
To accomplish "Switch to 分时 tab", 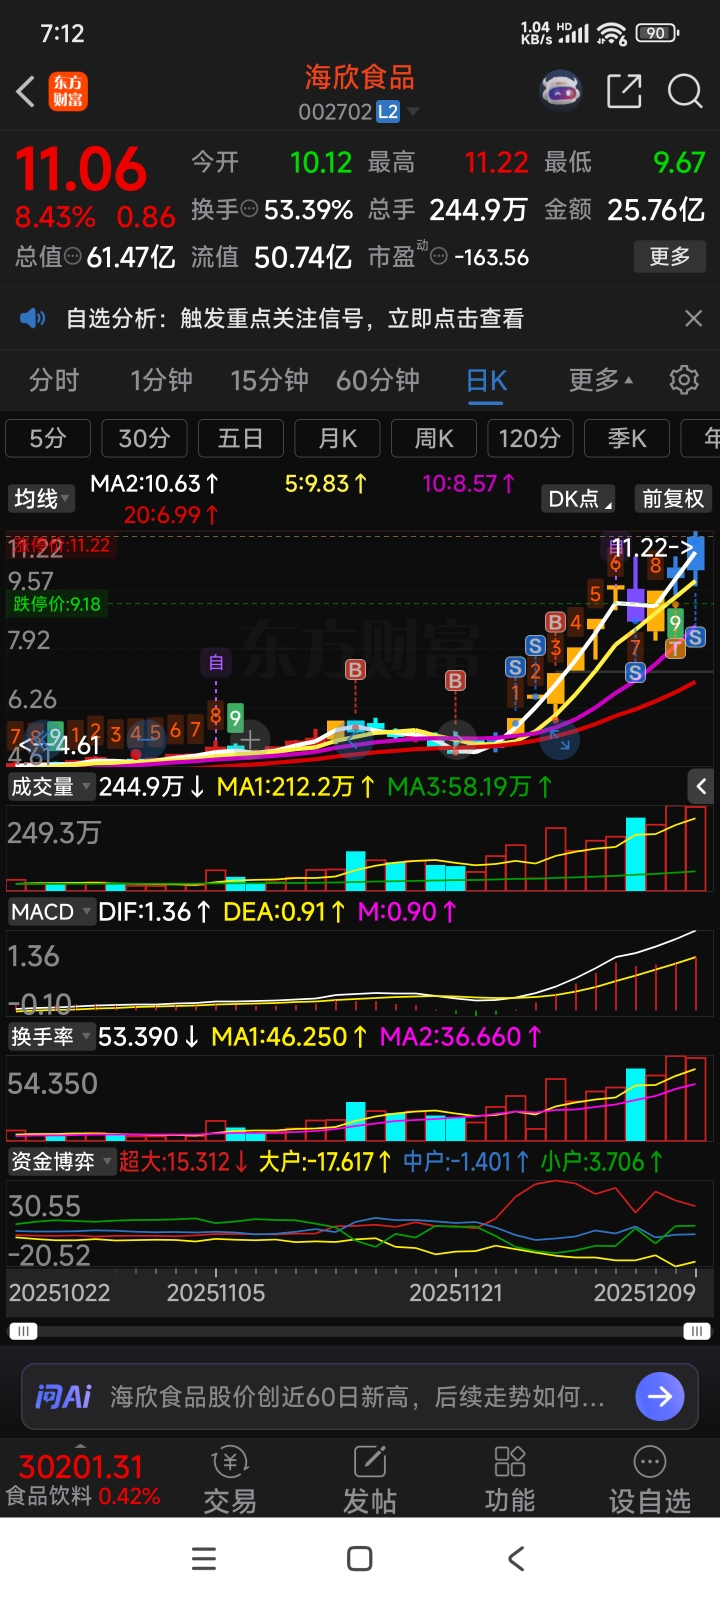I will click(54, 380).
